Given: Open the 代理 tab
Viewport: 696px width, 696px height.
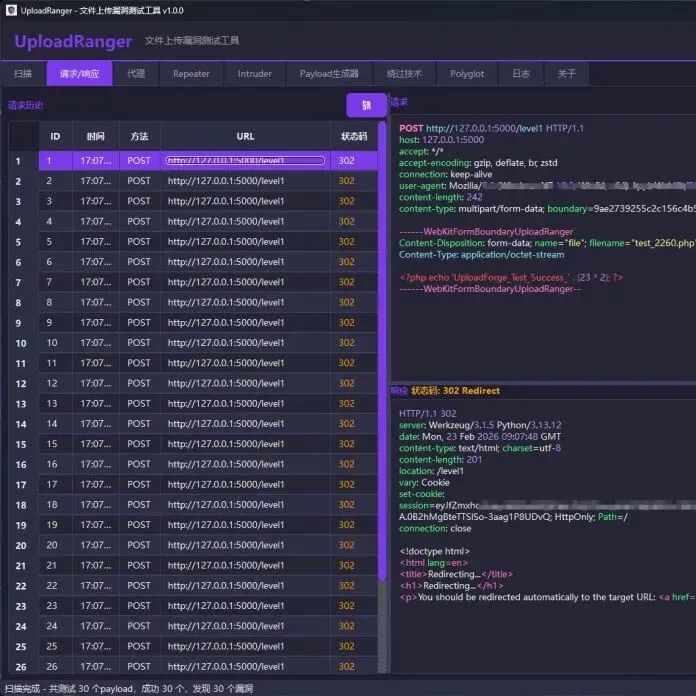Looking at the screenshot, I should click(x=136, y=74).
